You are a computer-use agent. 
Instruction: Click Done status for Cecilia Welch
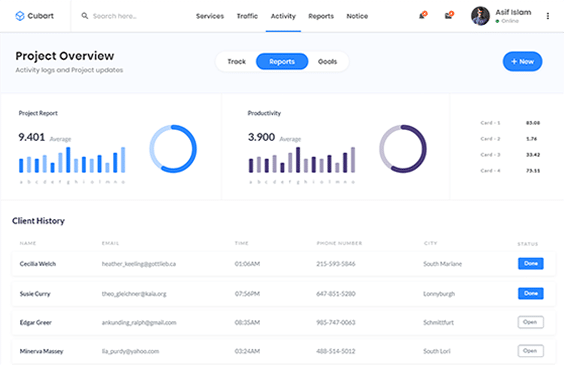coord(531,264)
